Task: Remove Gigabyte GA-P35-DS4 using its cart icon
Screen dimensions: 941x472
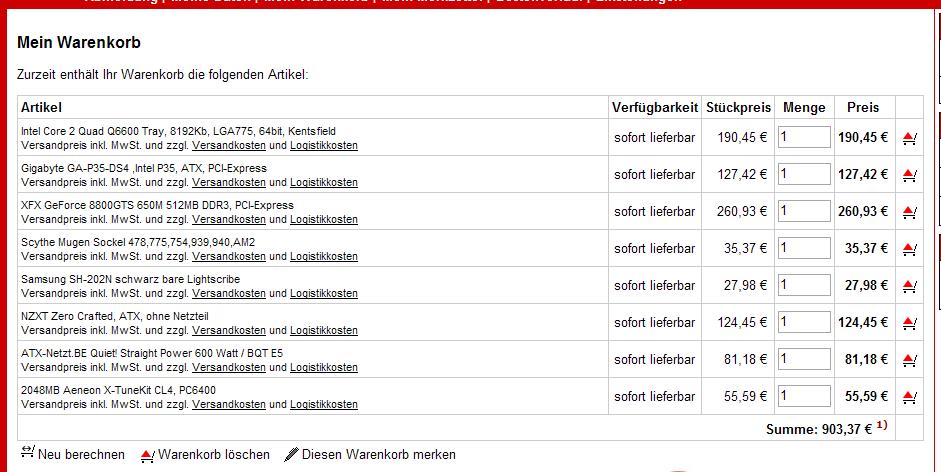Action: pyautogui.click(x=909, y=175)
